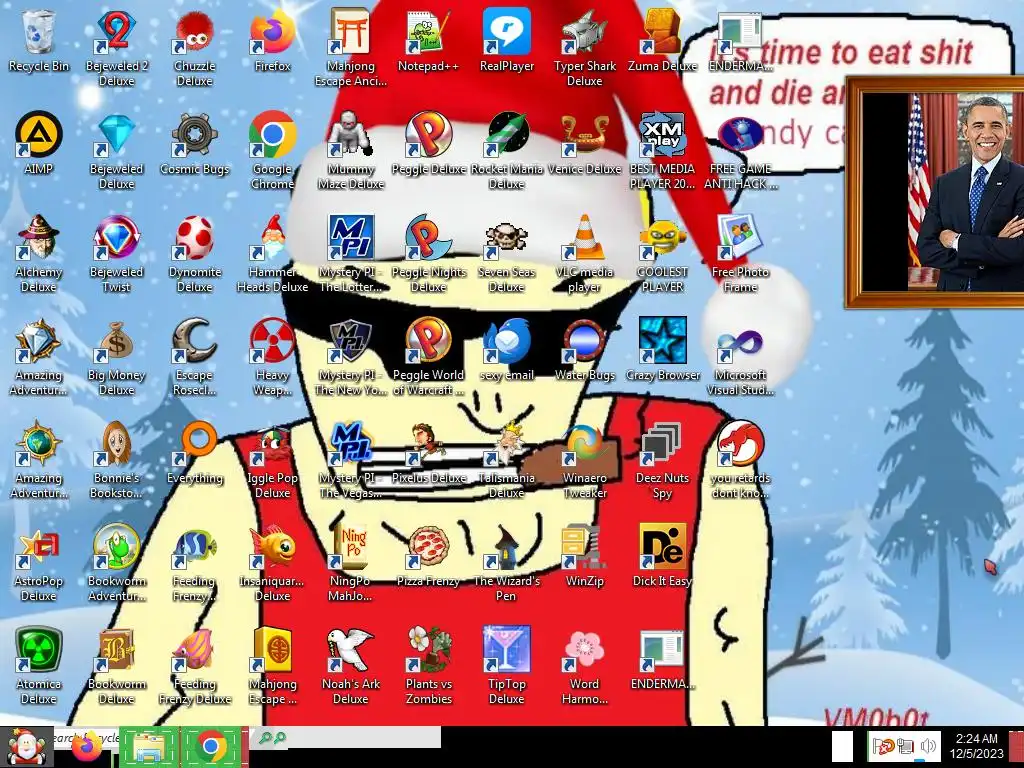Launch Seven Seas Deluxe

pos(507,255)
